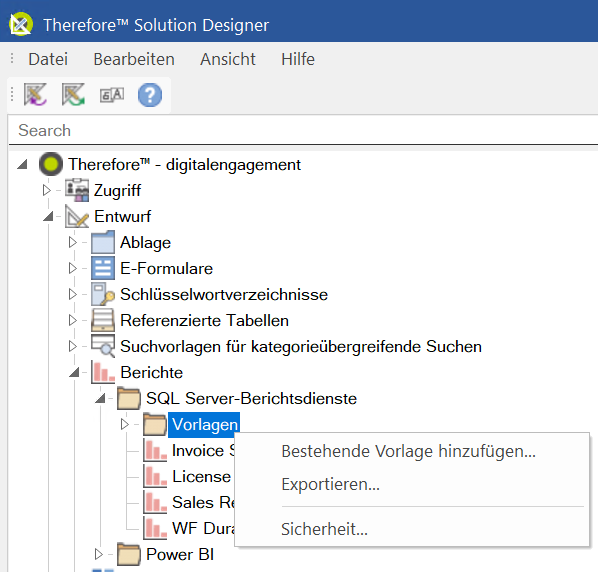Expand the Suchvorlagen für kategorieübergreifende Suchen node
The width and height of the screenshot is (598, 572).
(x=72, y=346)
